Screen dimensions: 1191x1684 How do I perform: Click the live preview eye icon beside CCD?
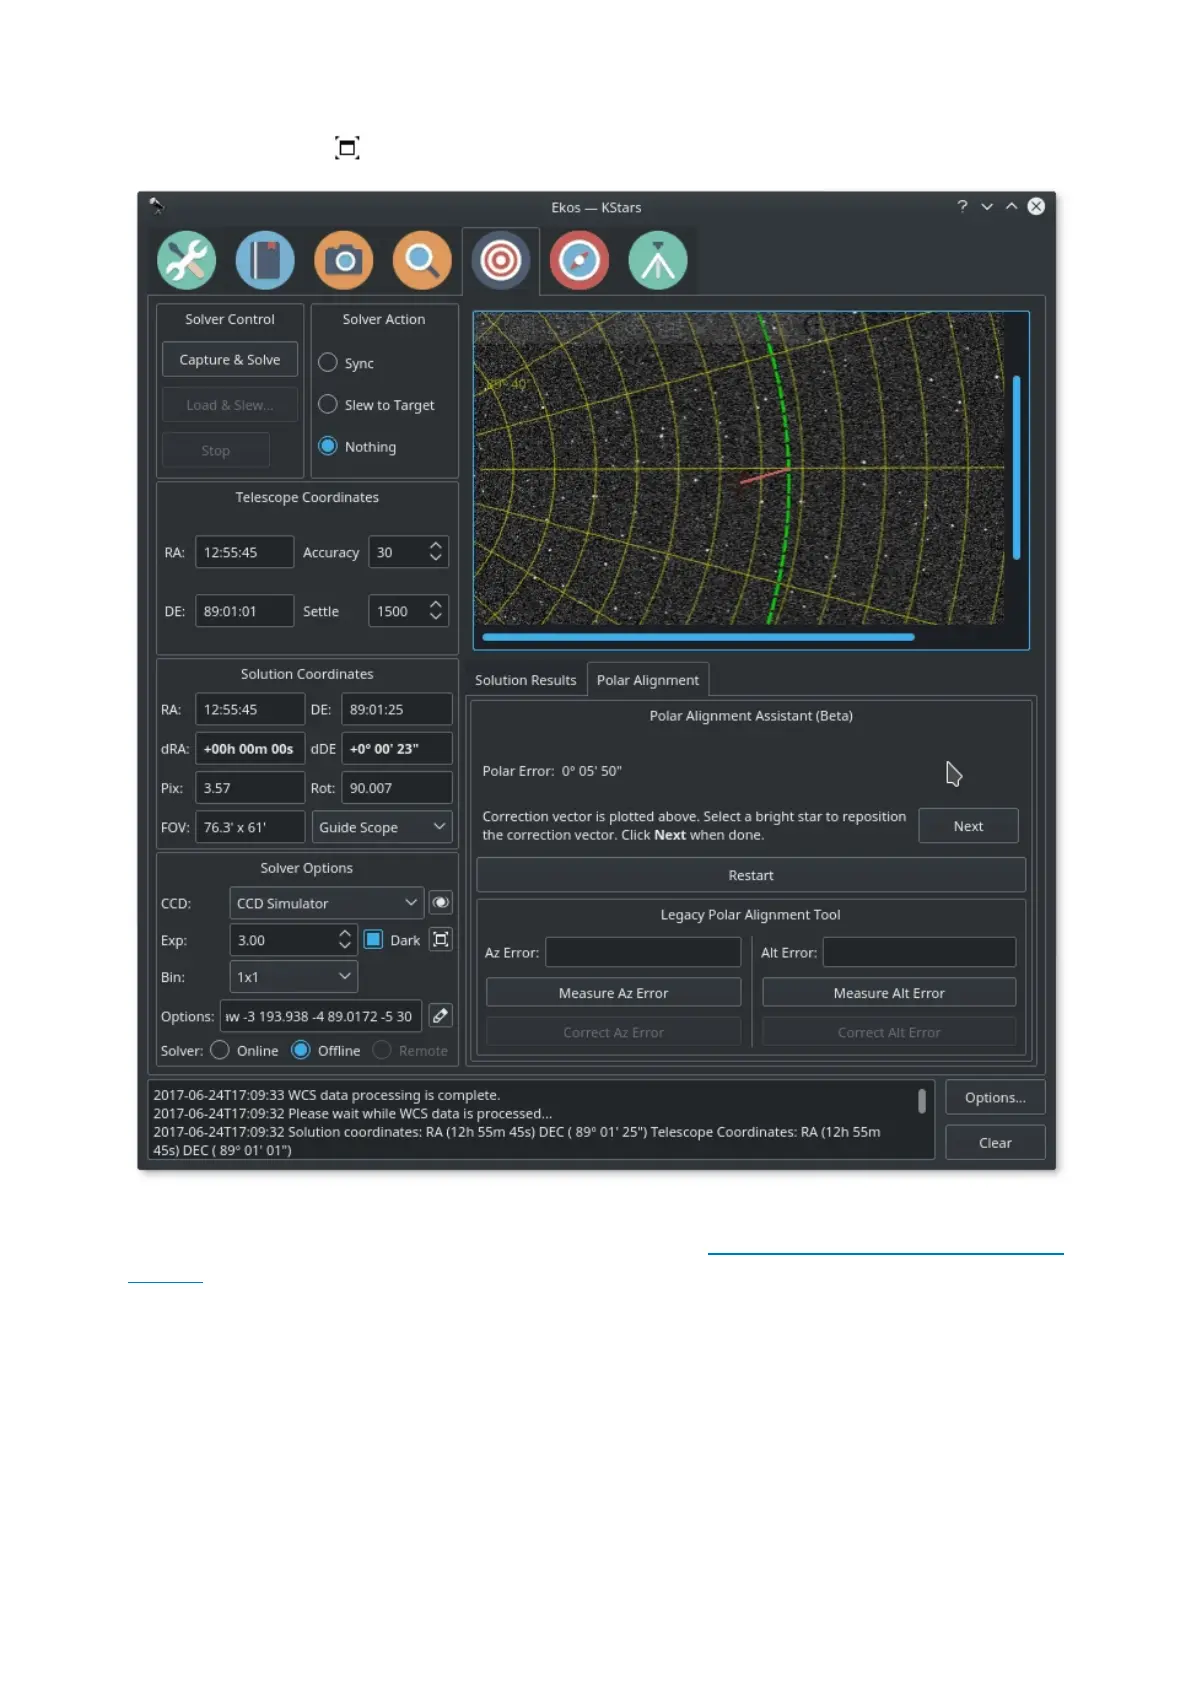[x=440, y=903]
